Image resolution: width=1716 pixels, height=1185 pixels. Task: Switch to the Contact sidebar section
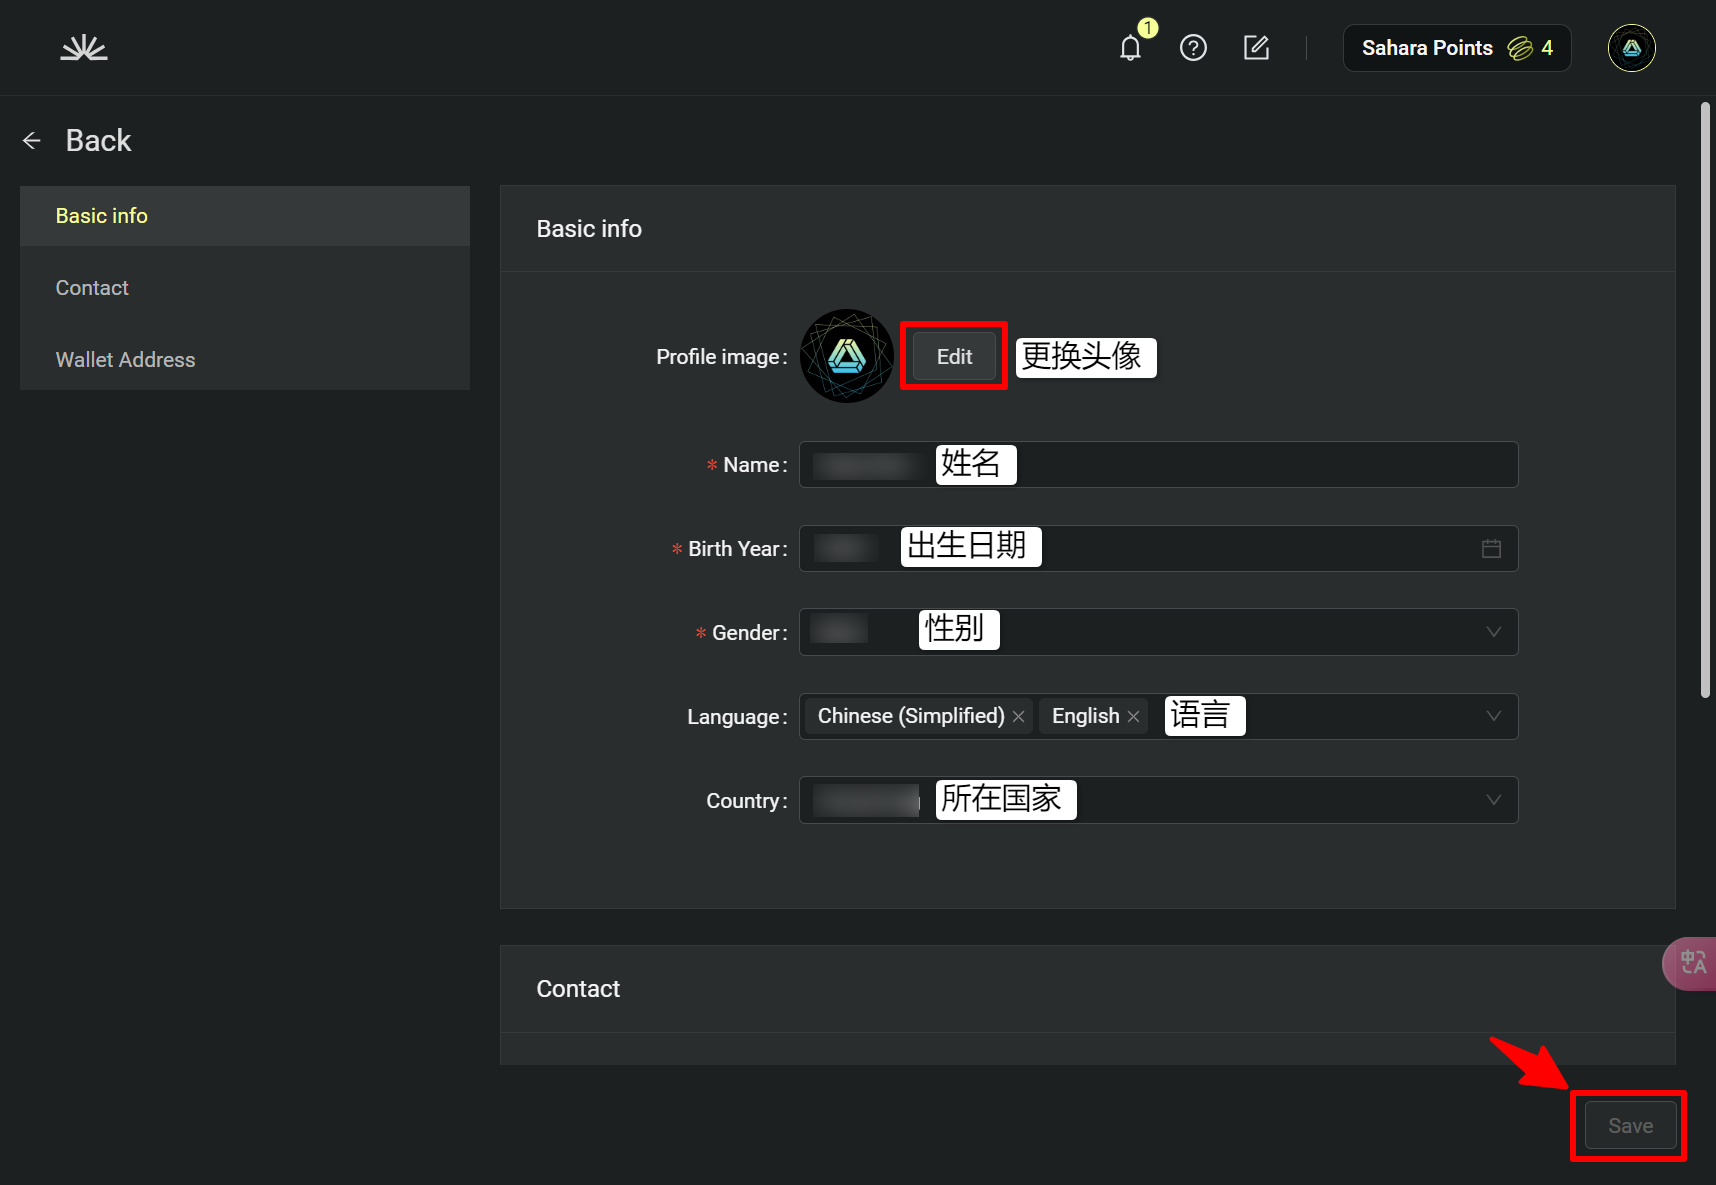[x=92, y=288]
